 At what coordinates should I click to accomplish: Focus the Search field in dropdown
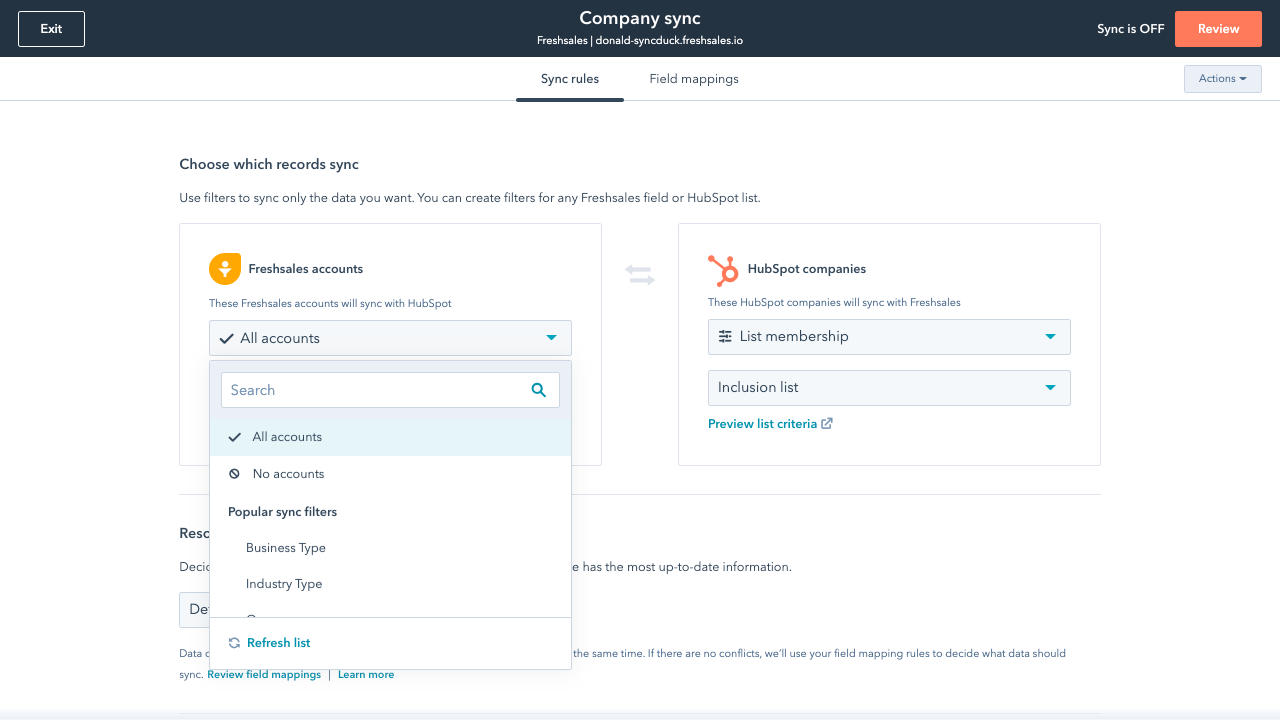(375, 391)
